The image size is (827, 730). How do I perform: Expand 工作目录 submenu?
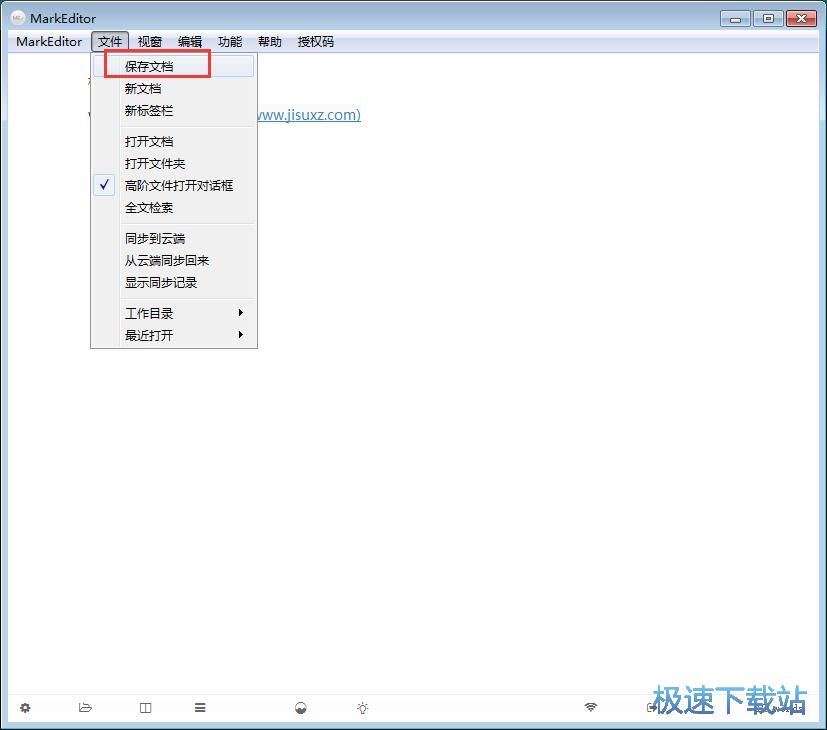[174, 313]
